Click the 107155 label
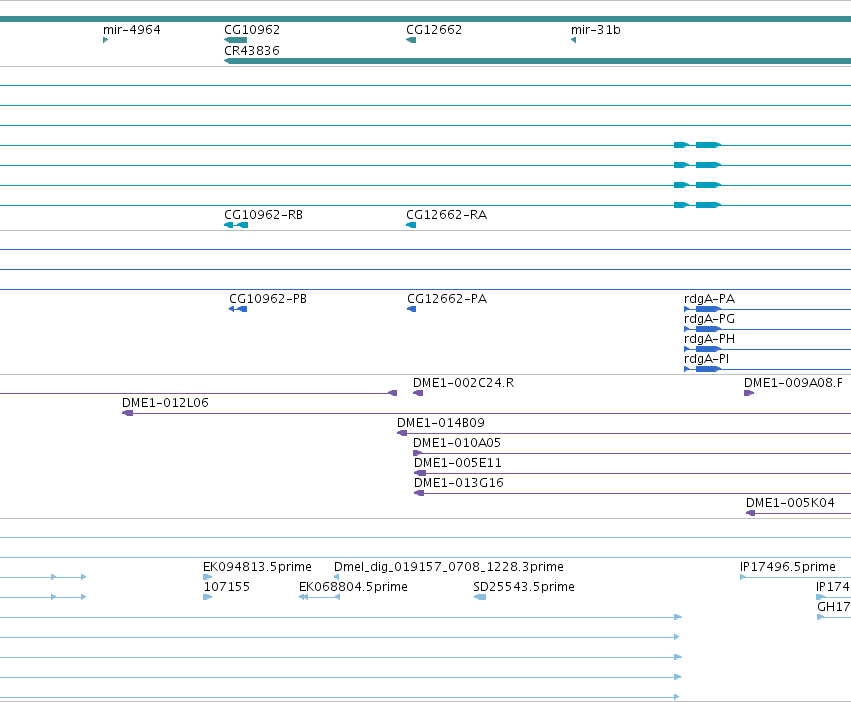The image size is (851, 702). (226, 587)
